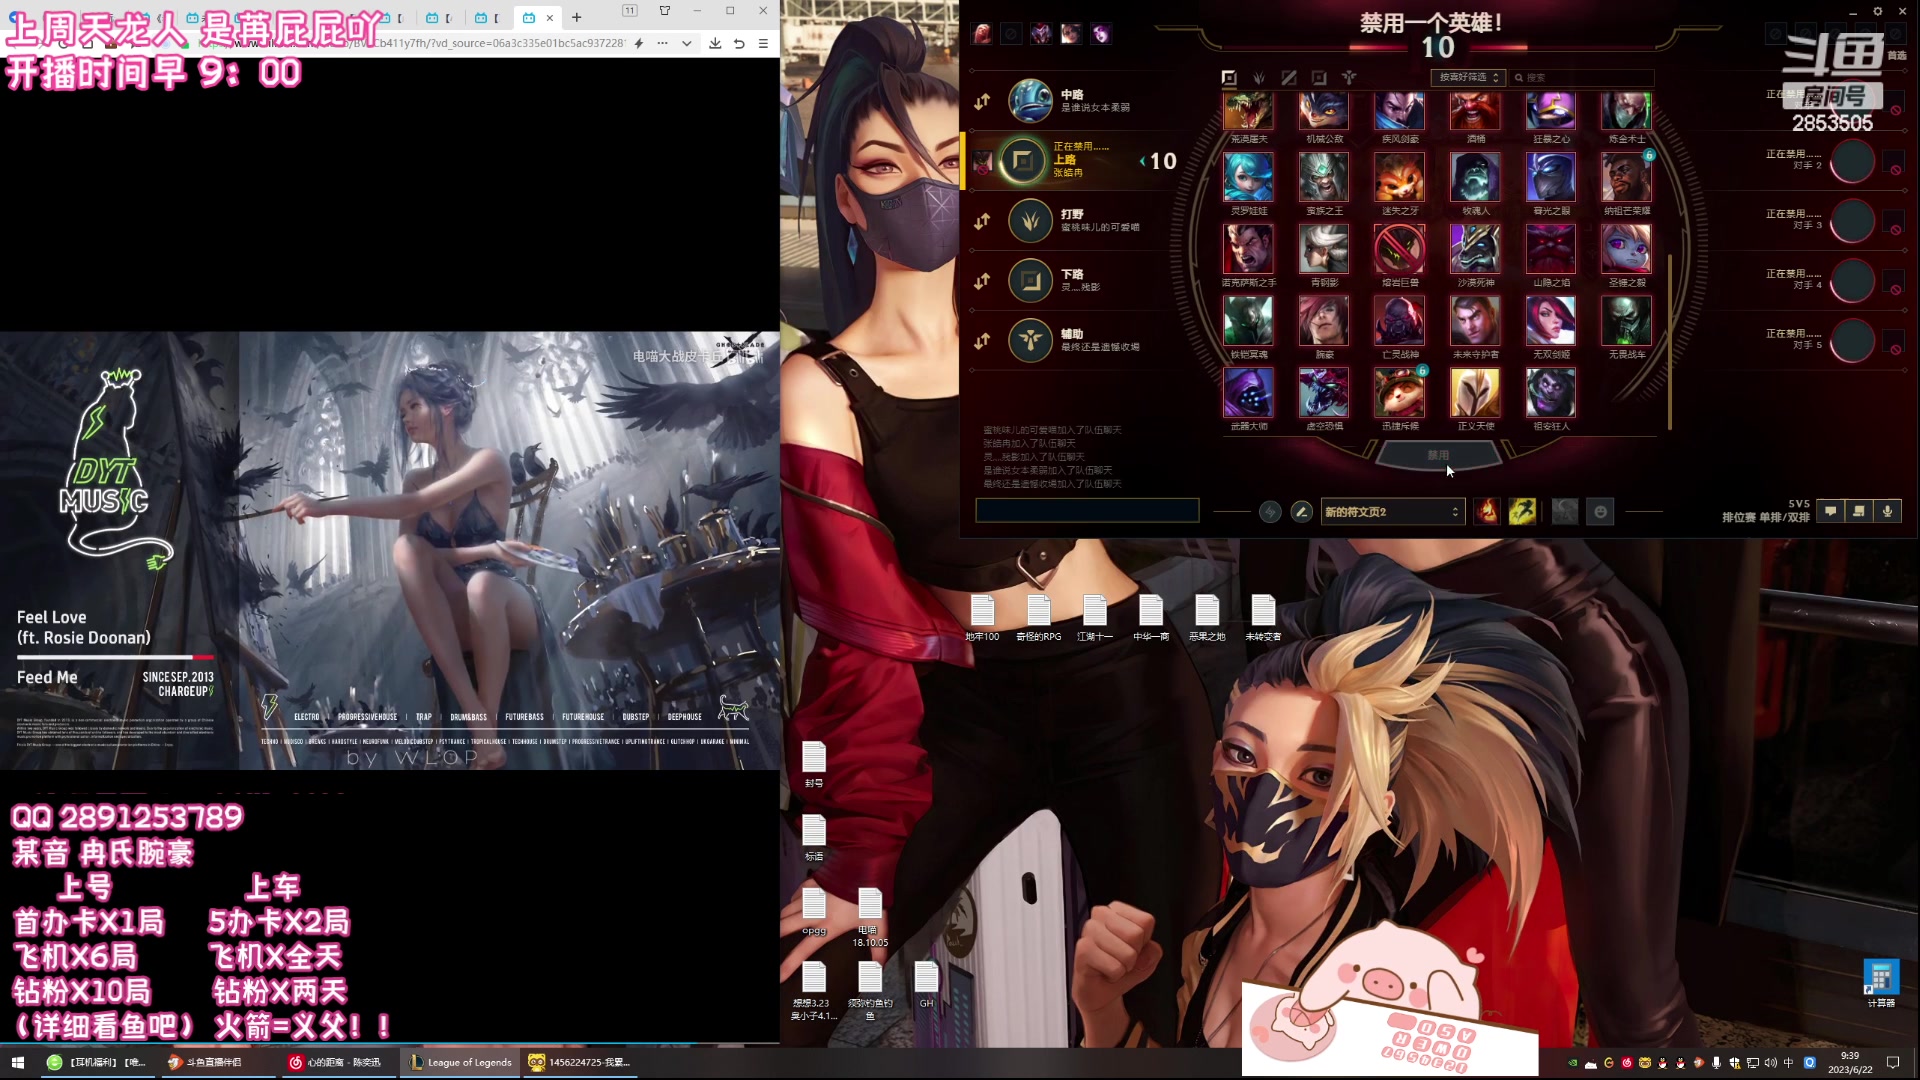Image resolution: width=1920 pixels, height=1080 pixels.
Task: Open the 计算器 desktop shortcut
Action: [1881, 984]
